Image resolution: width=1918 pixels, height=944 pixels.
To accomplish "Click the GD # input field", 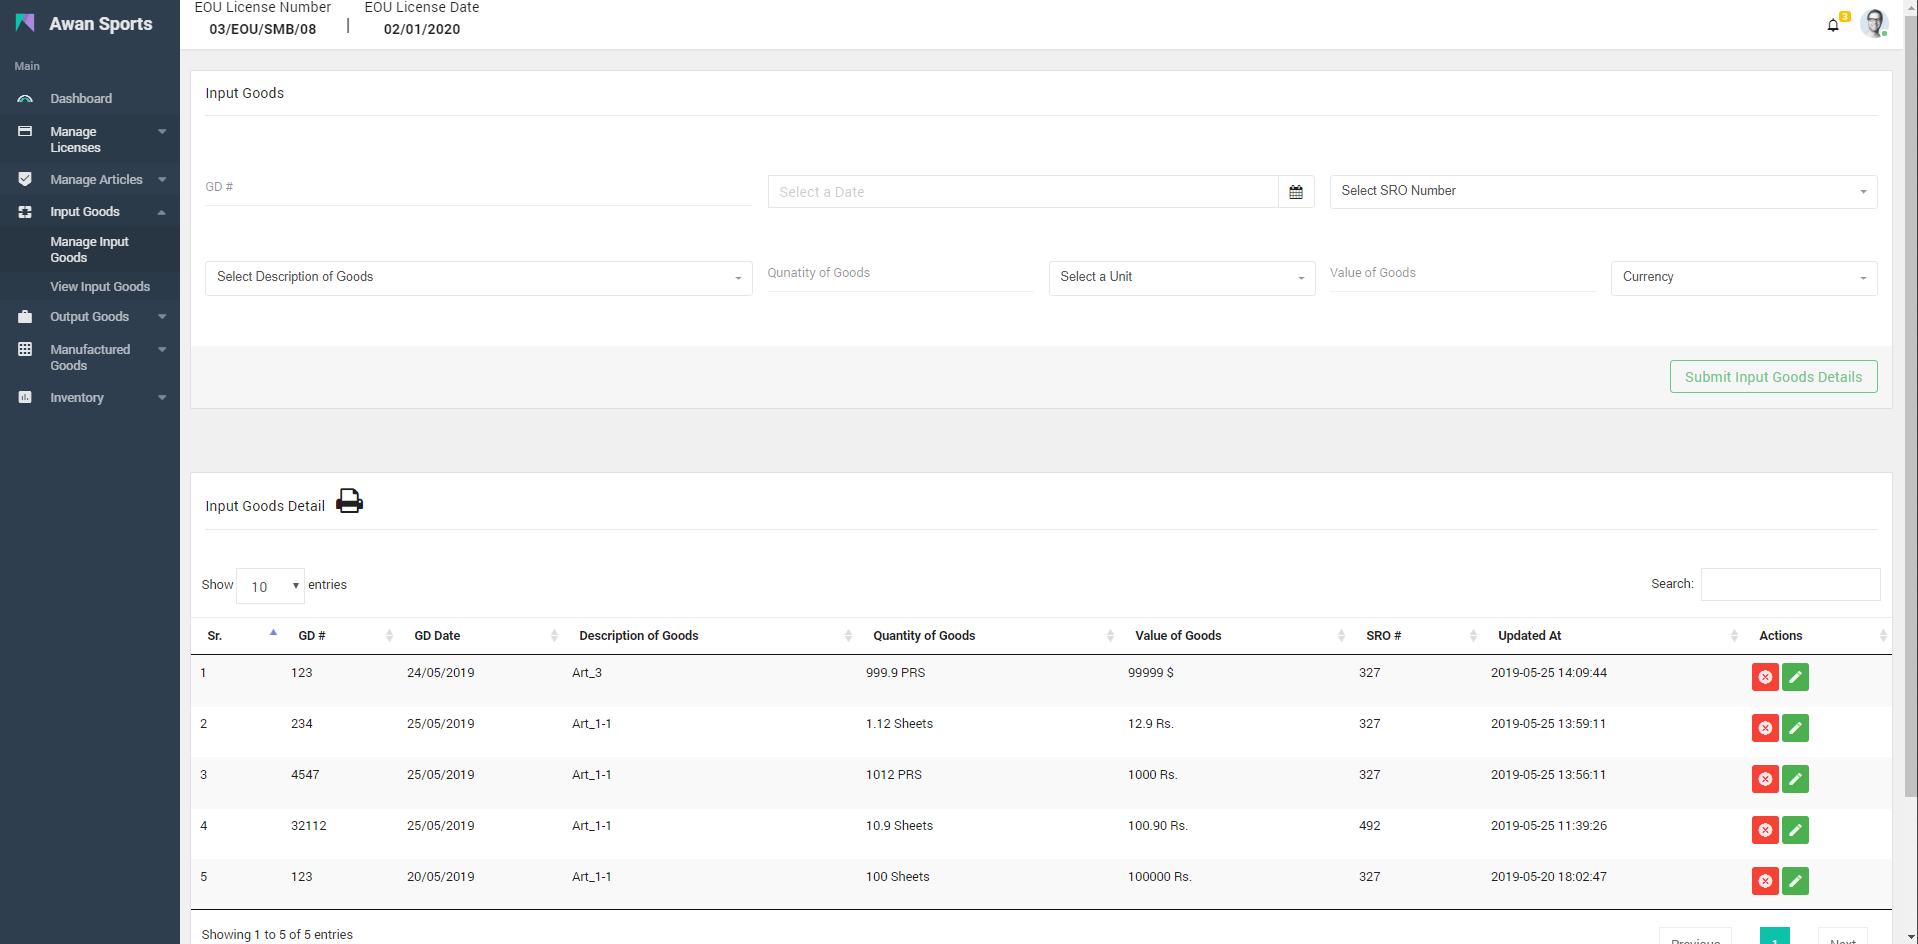I will 478,188.
